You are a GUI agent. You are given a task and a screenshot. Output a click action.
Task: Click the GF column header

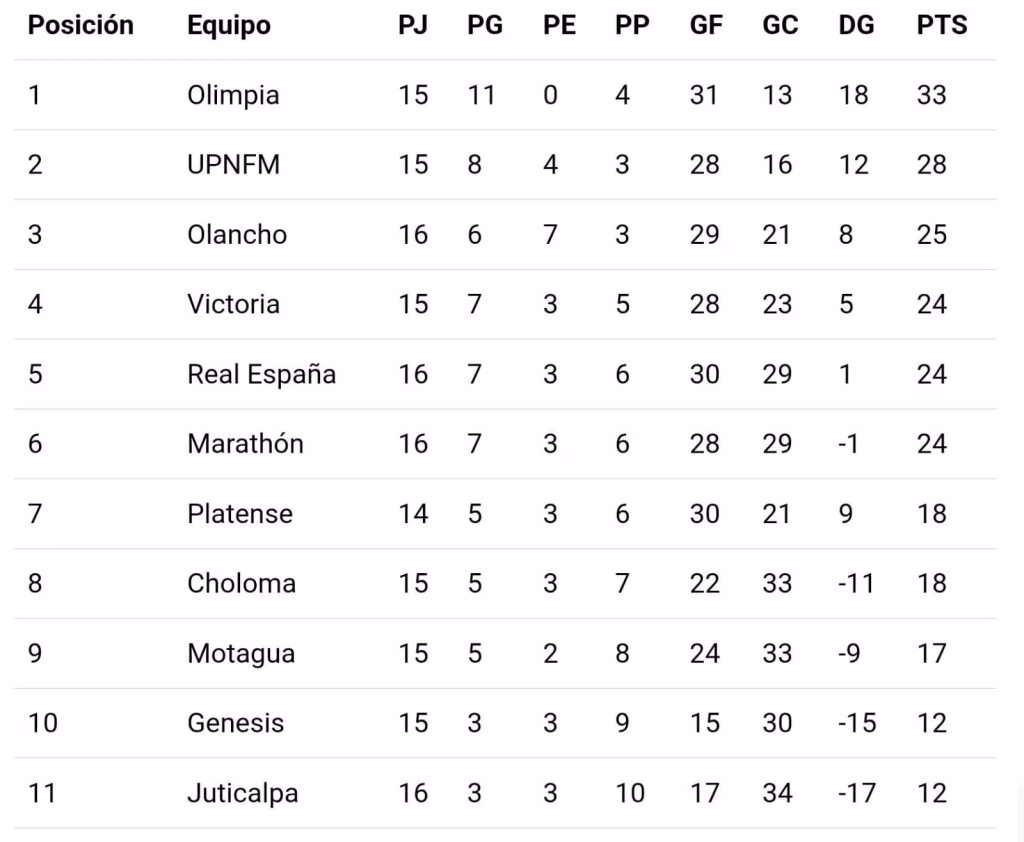coord(706,26)
